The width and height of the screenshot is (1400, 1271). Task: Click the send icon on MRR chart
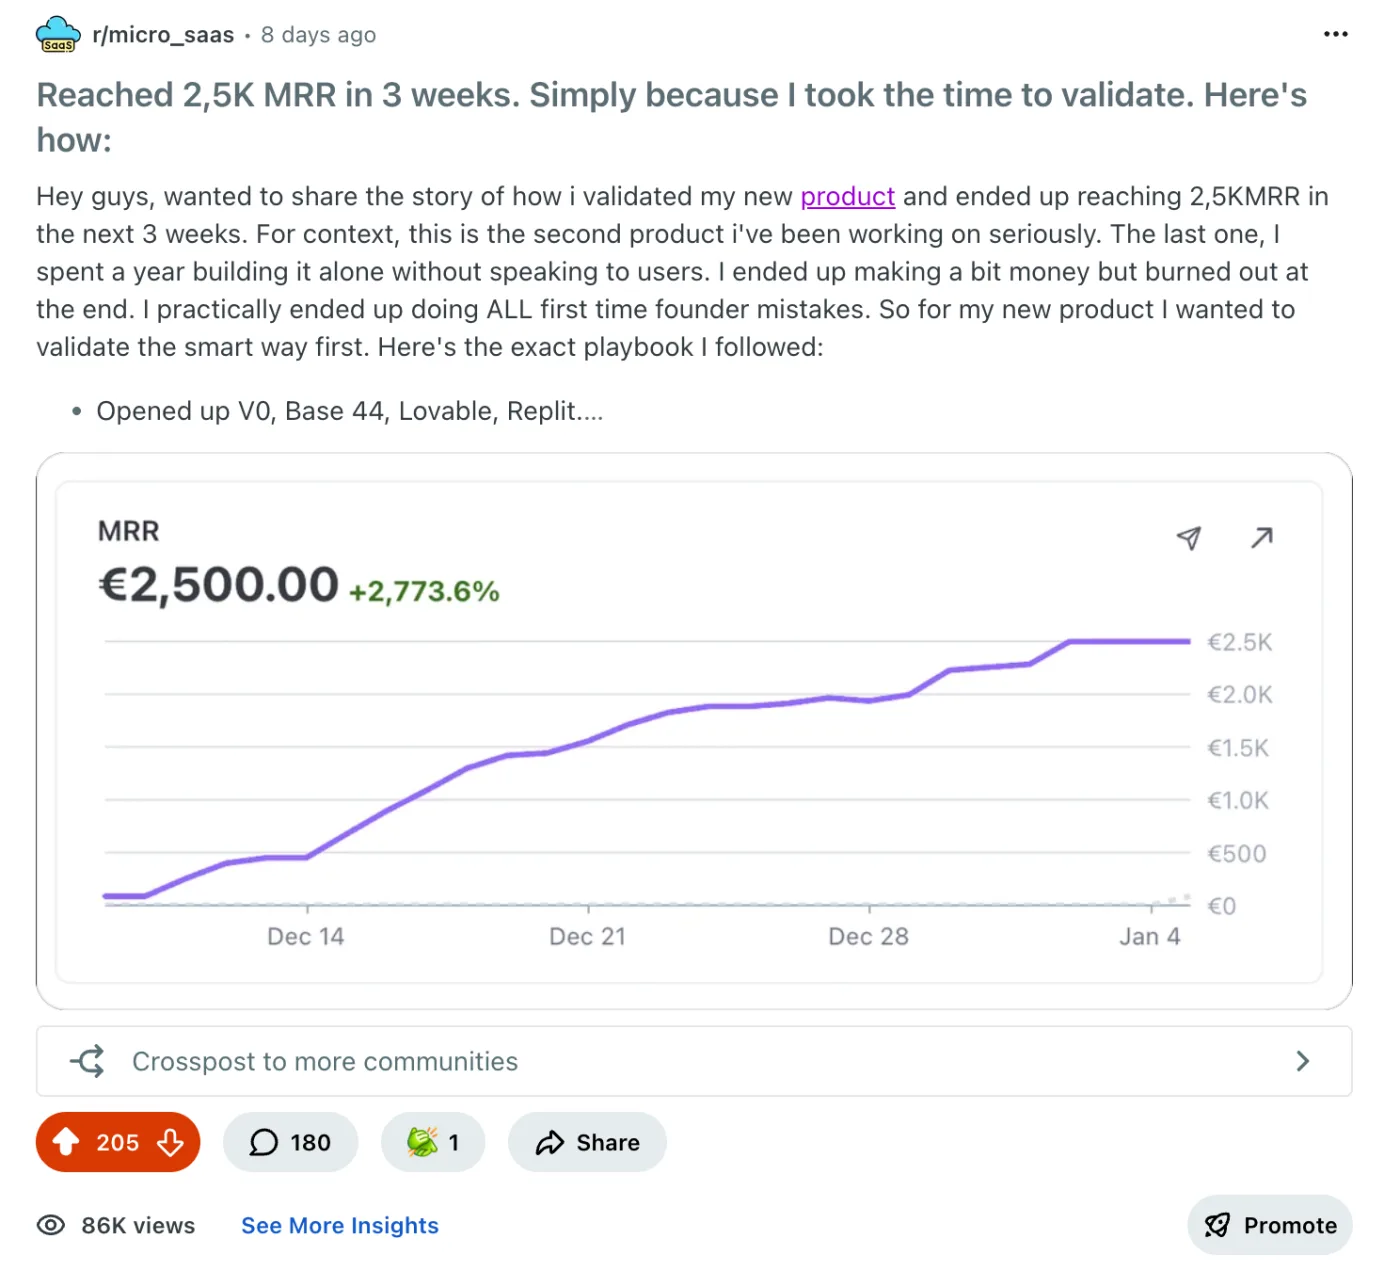[x=1188, y=538]
